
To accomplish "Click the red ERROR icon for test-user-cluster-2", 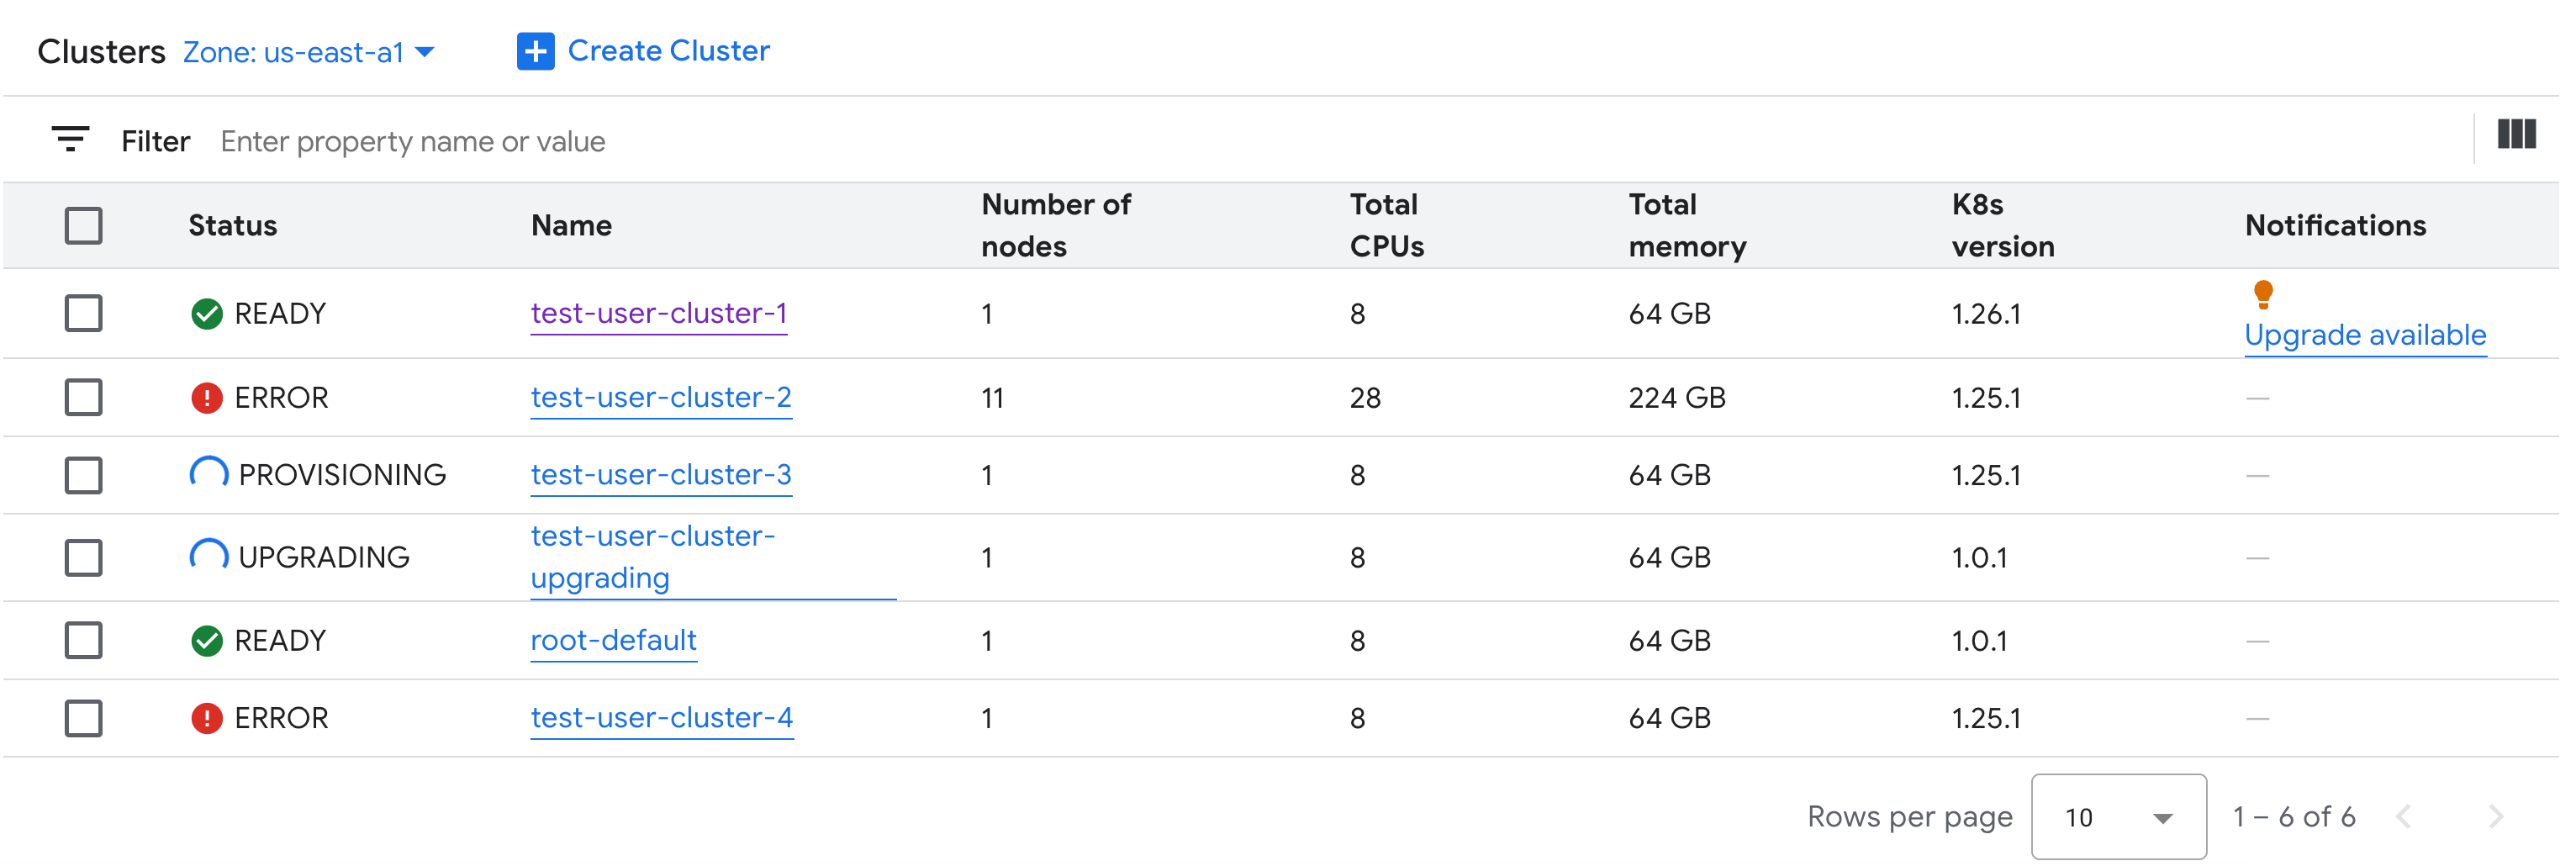I will [207, 397].
